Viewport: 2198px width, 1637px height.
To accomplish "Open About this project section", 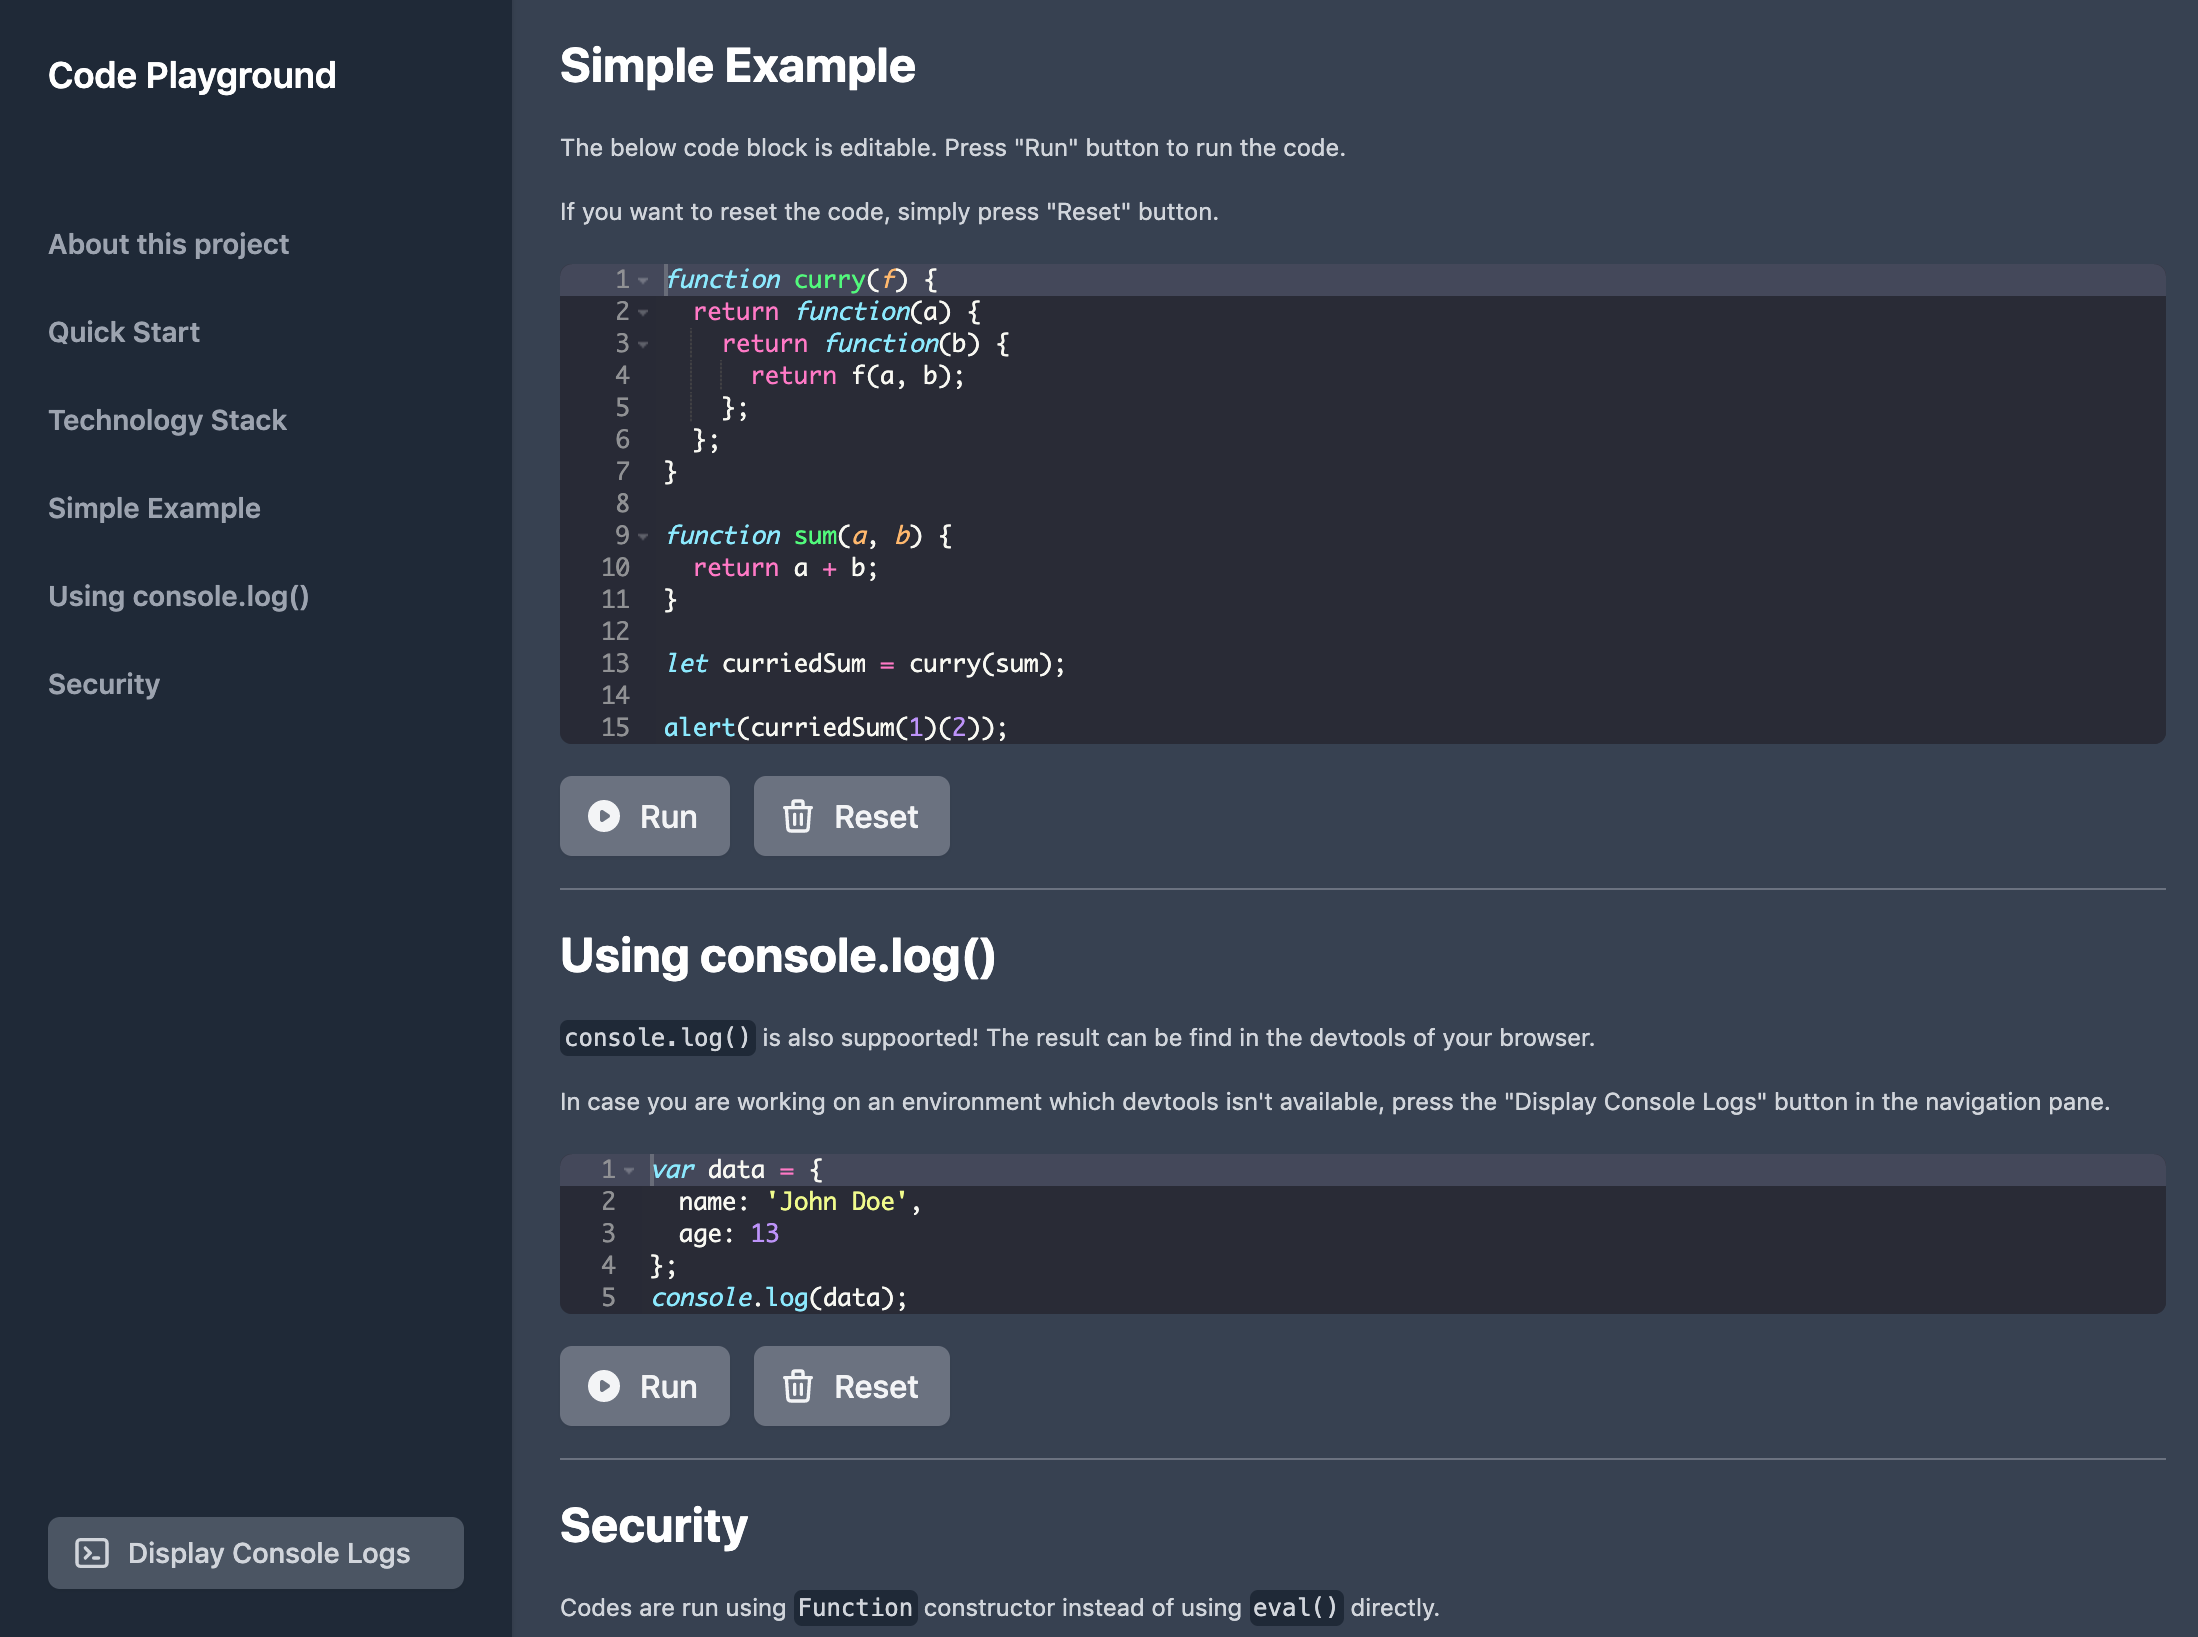I will (168, 244).
